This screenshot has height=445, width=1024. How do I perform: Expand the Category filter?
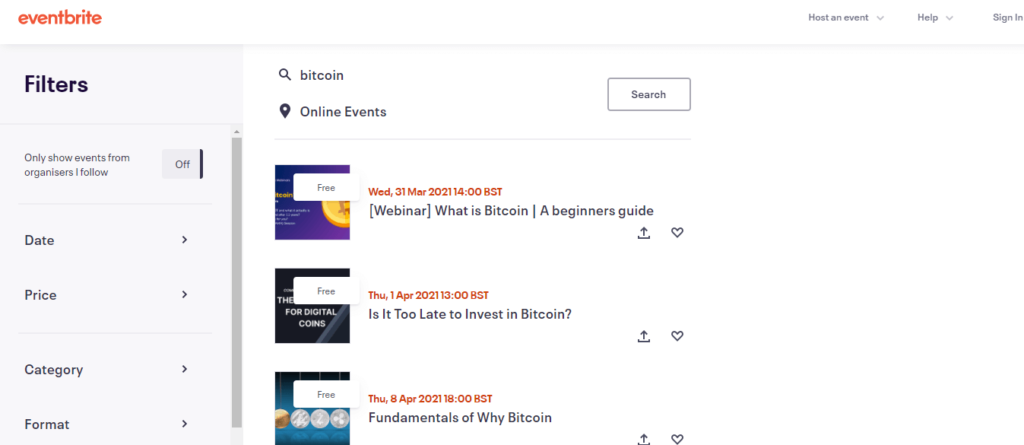point(106,369)
